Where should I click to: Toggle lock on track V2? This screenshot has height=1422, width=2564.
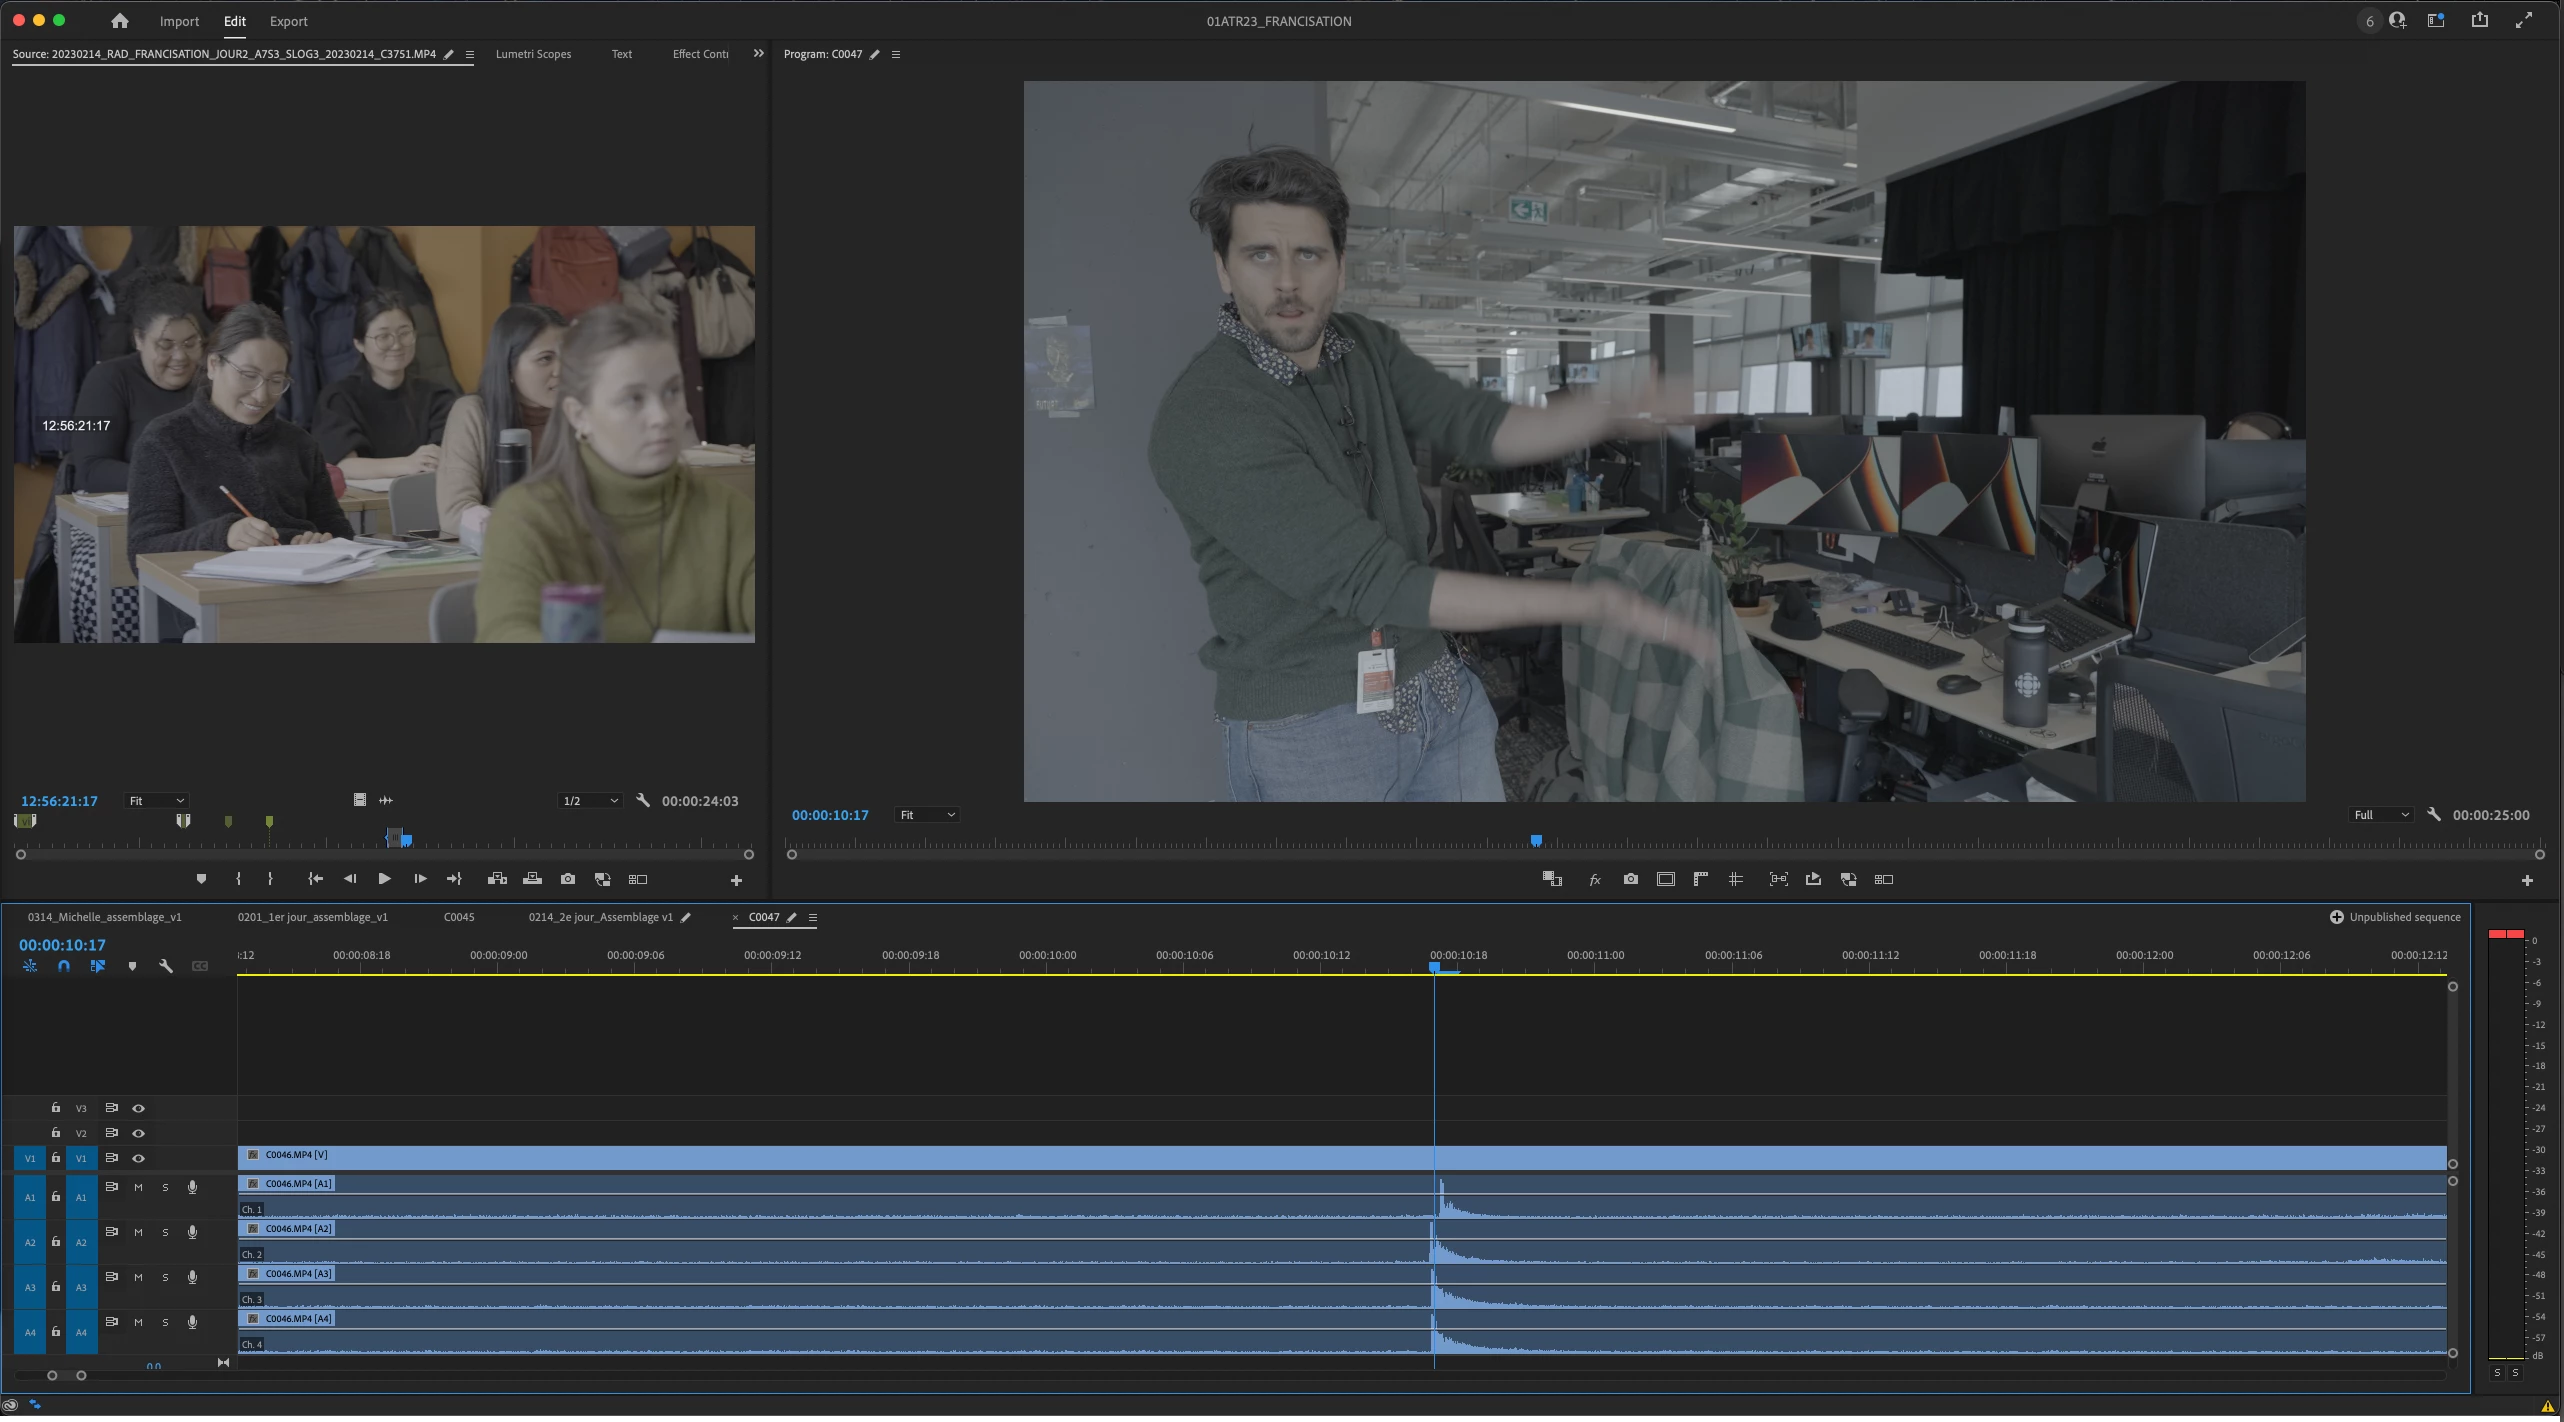tap(56, 1133)
